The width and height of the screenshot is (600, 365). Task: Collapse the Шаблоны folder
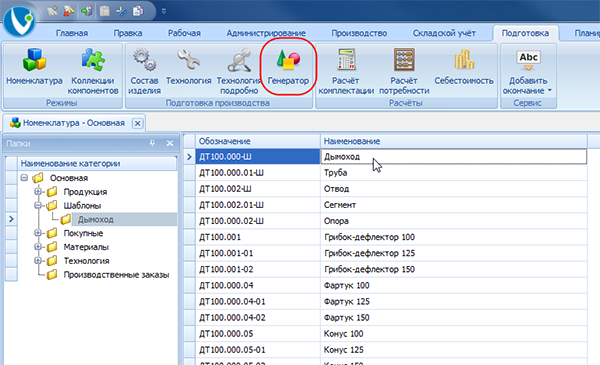pos(38,205)
